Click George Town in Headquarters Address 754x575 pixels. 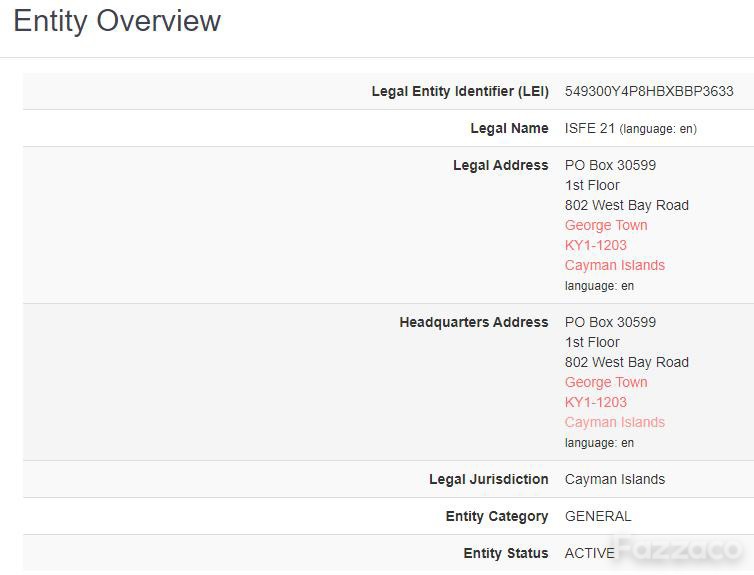(x=606, y=383)
